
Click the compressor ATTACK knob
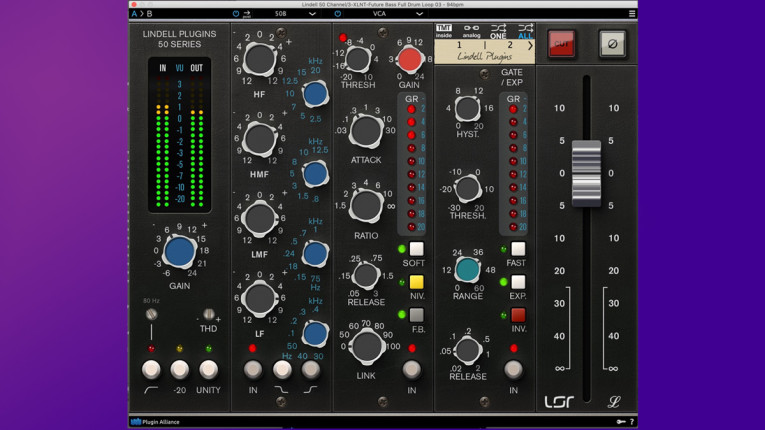pos(366,132)
